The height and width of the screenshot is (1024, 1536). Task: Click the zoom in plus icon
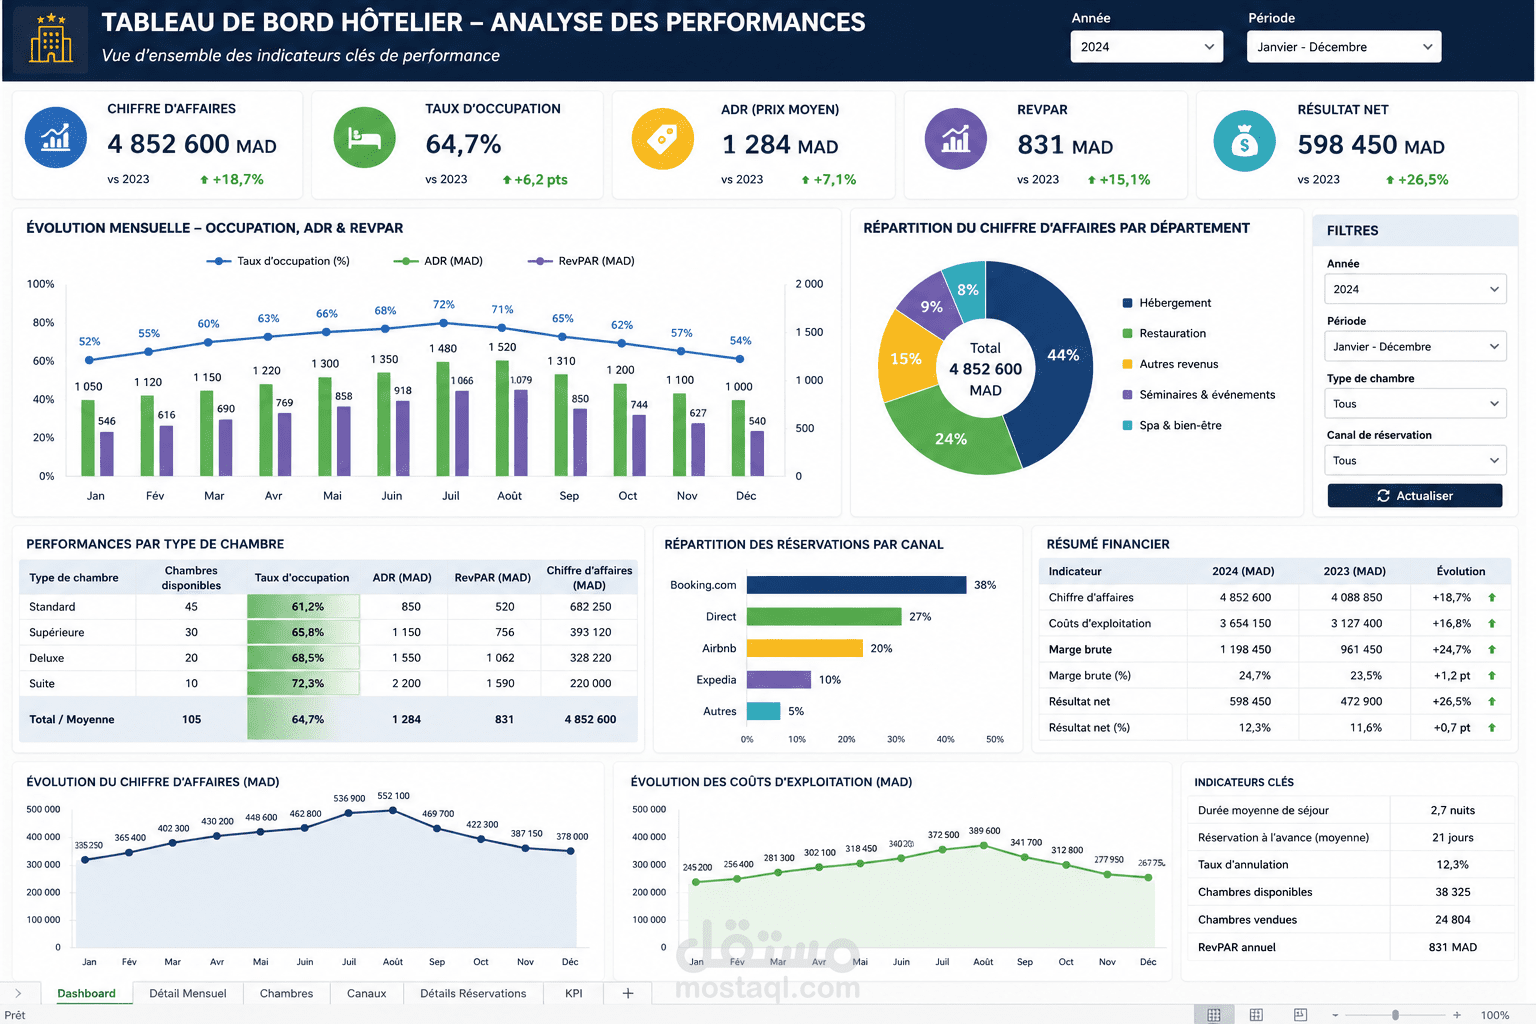(1457, 1015)
